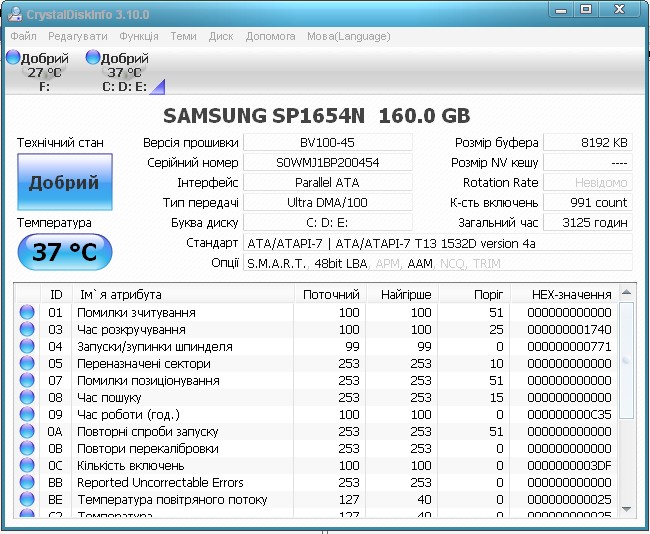650x534 pixels.
Task: Open the Мова(Language) menu
Action: [349, 36]
